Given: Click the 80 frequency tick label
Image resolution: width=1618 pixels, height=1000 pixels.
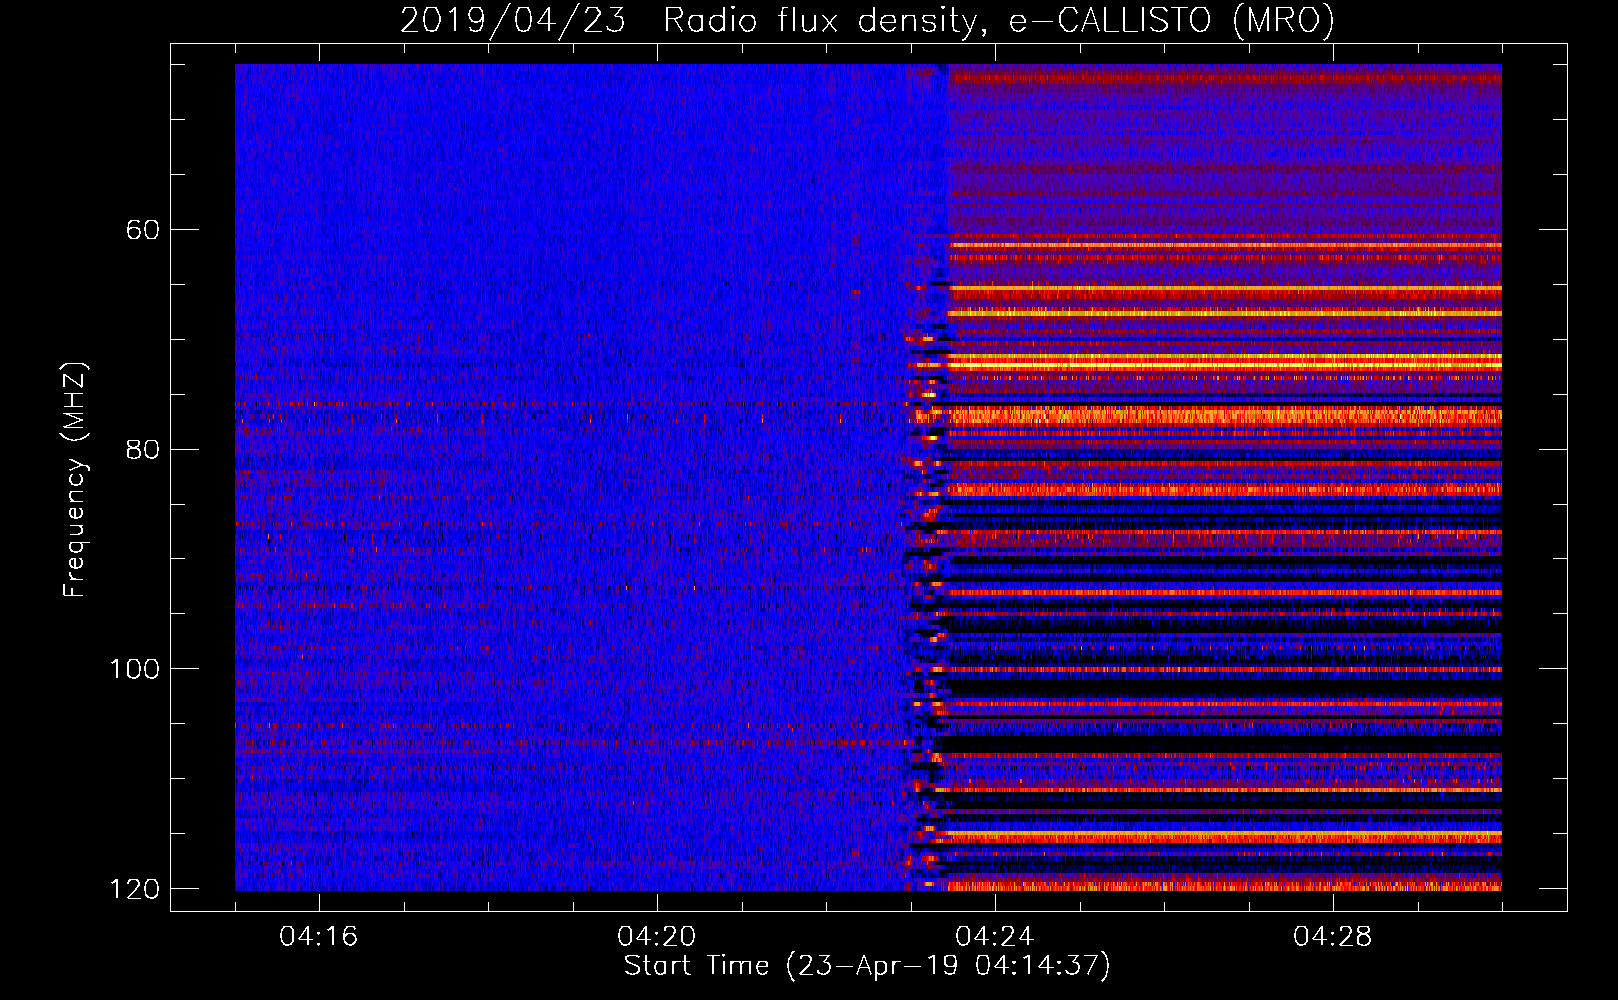Looking at the screenshot, I should coord(143,449).
